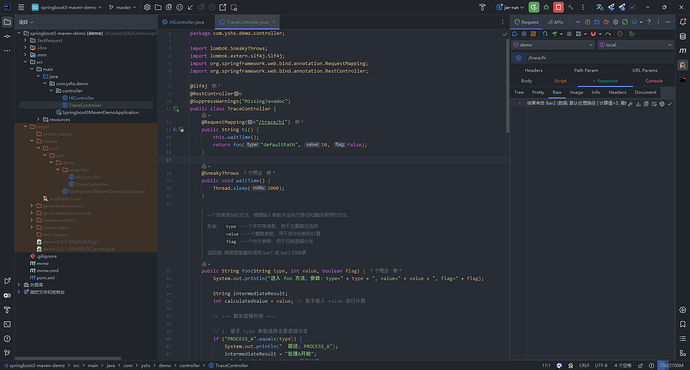Open the local environment combo box

pyautogui.click(x=635, y=45)
